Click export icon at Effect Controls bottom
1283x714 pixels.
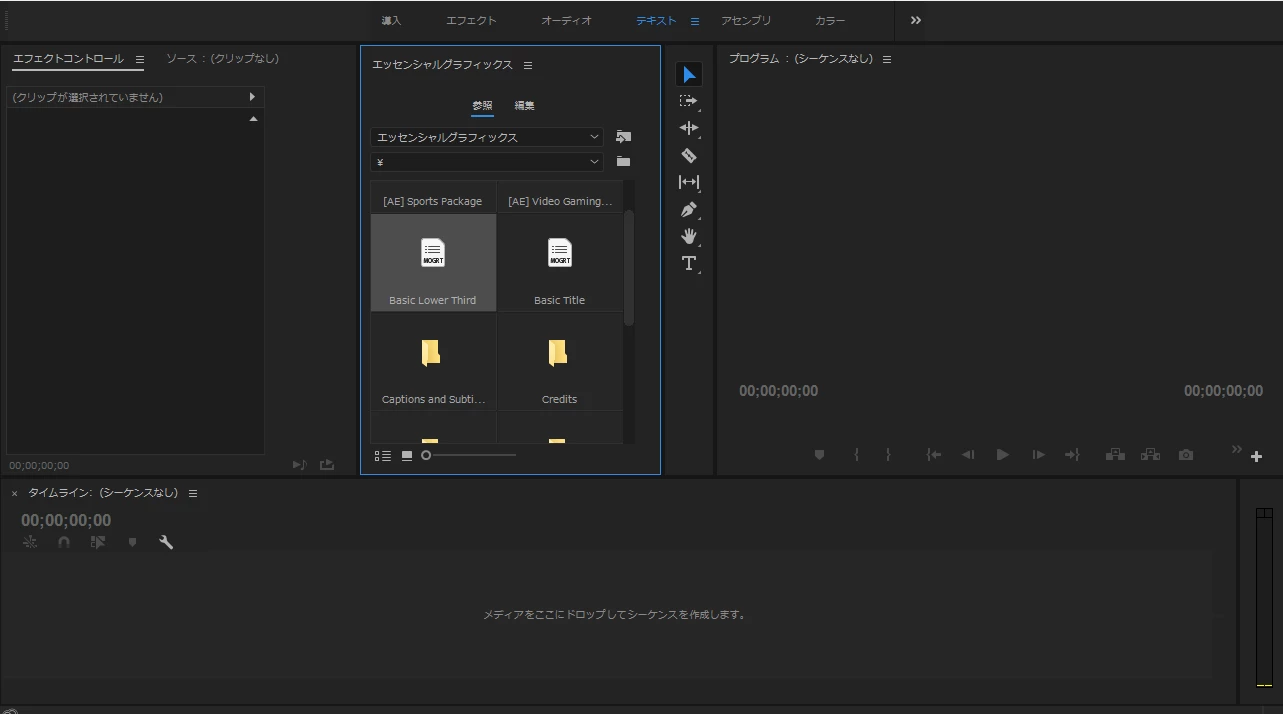coord(327,465)
